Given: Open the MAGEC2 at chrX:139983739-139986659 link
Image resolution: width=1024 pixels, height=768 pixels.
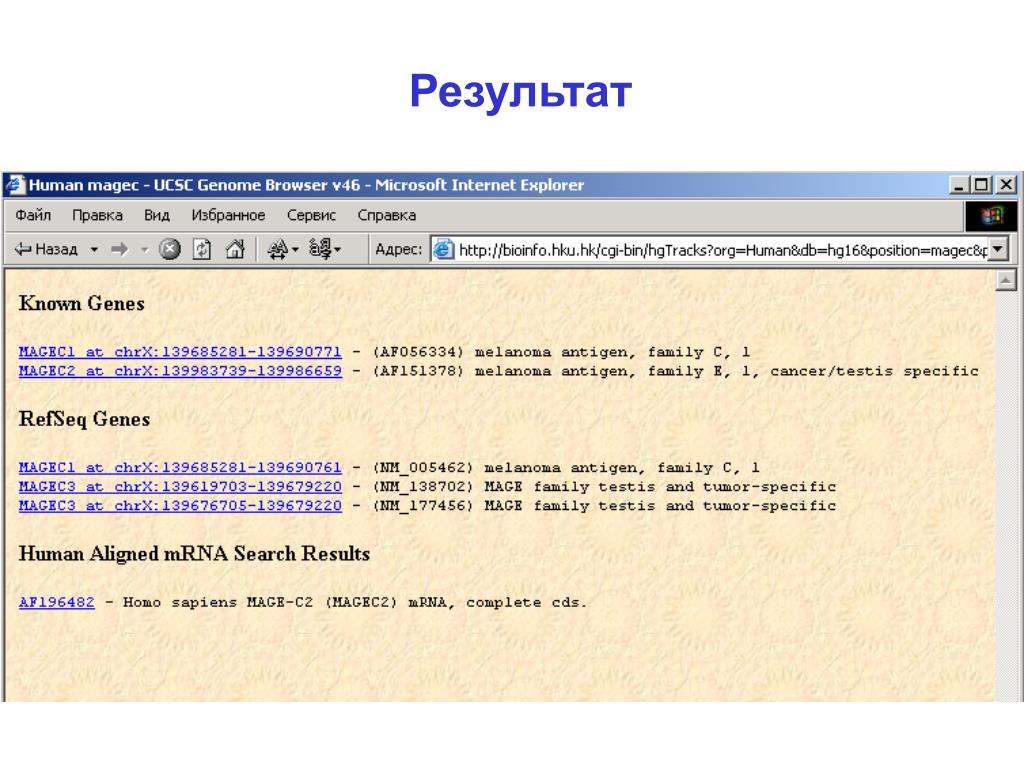Looking at the screenshot, I should tap(180, 371).
